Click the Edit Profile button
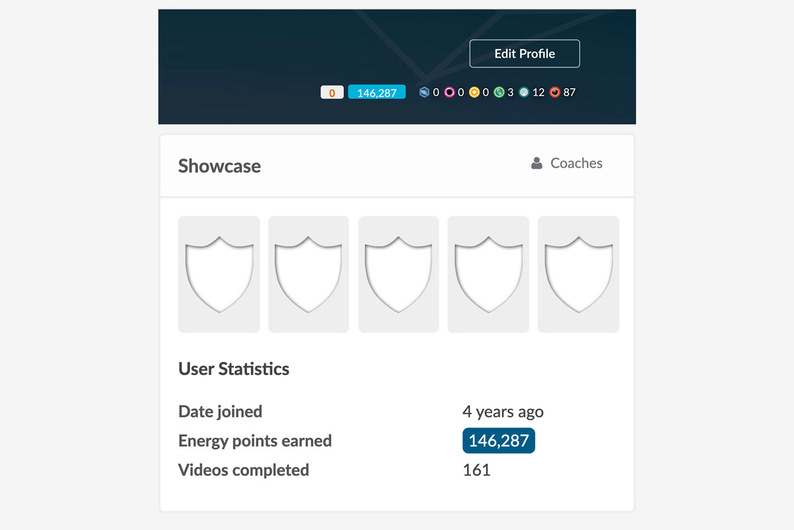The height and width of the screenshot is (530, 794). [x=524, y=54]
